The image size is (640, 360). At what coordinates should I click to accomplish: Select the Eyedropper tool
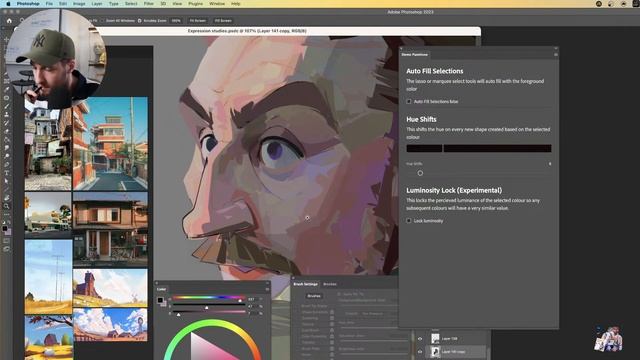(x=7, y=89)
